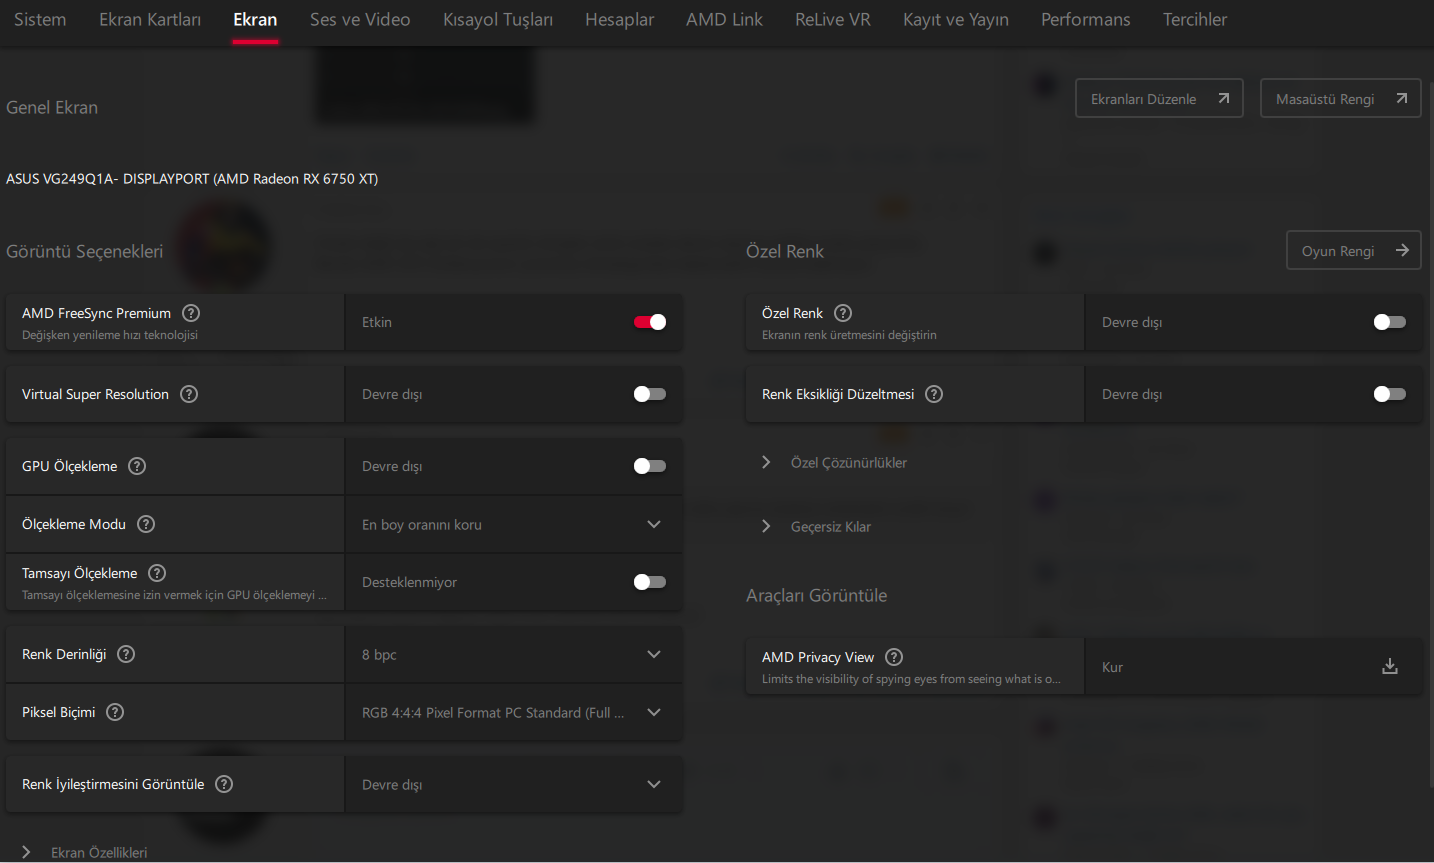Switch on Renk Eksikliği Düzeltmesi

(x=1390, y=394)
